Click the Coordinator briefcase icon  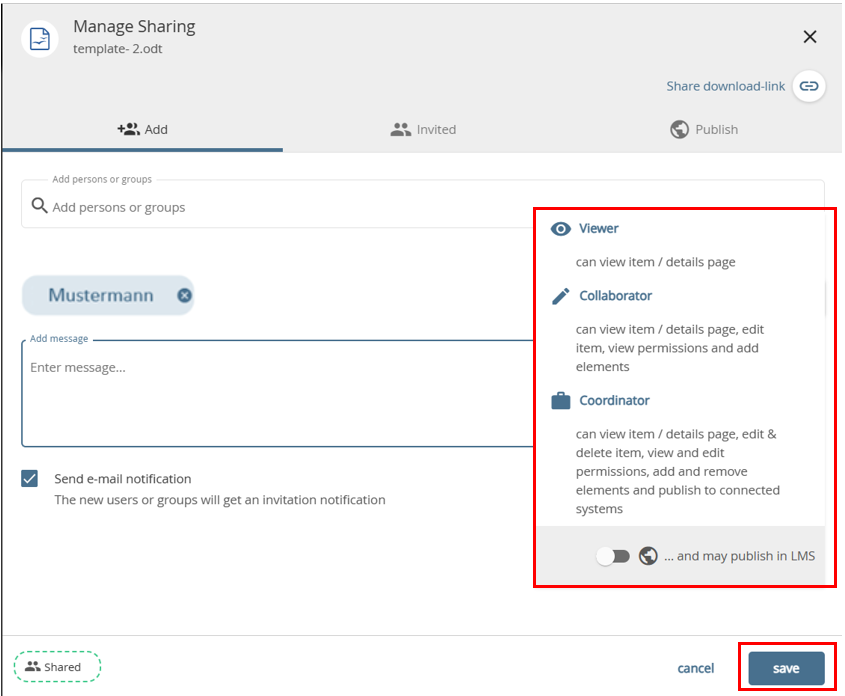(561, 401)
